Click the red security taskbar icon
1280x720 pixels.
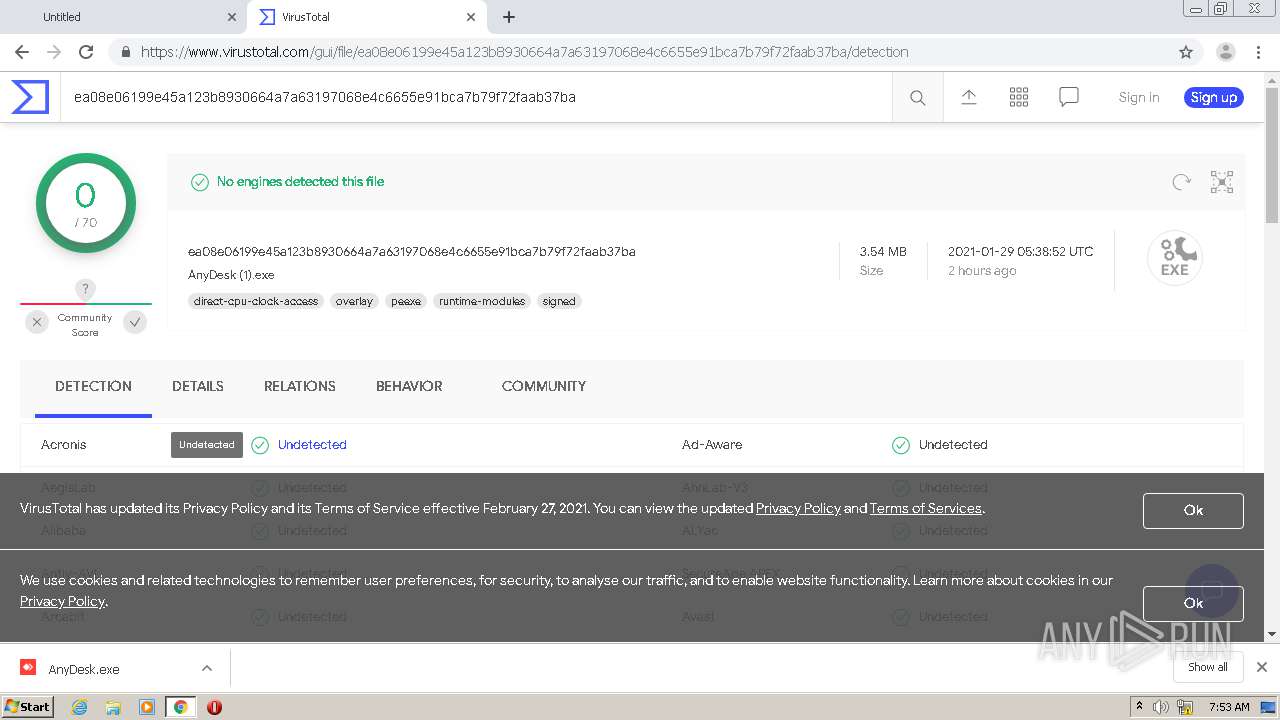click(x=214, y=707)
